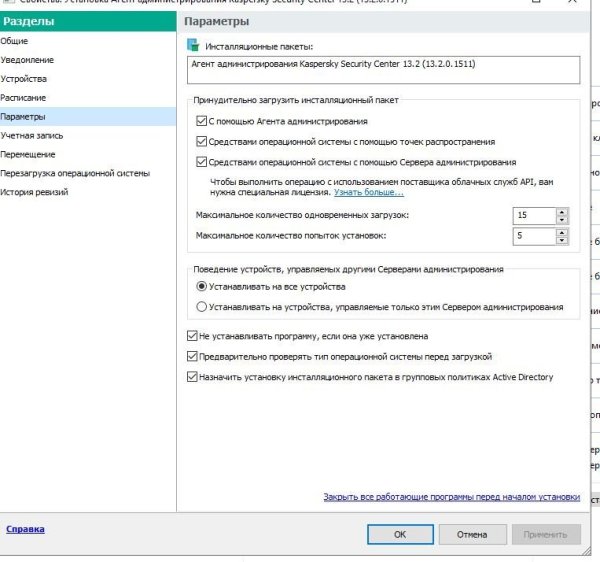The width and height of the screenshot is (600, 562).
Task: Click the installation attempts field showing 5
Action: click(534, 236)
